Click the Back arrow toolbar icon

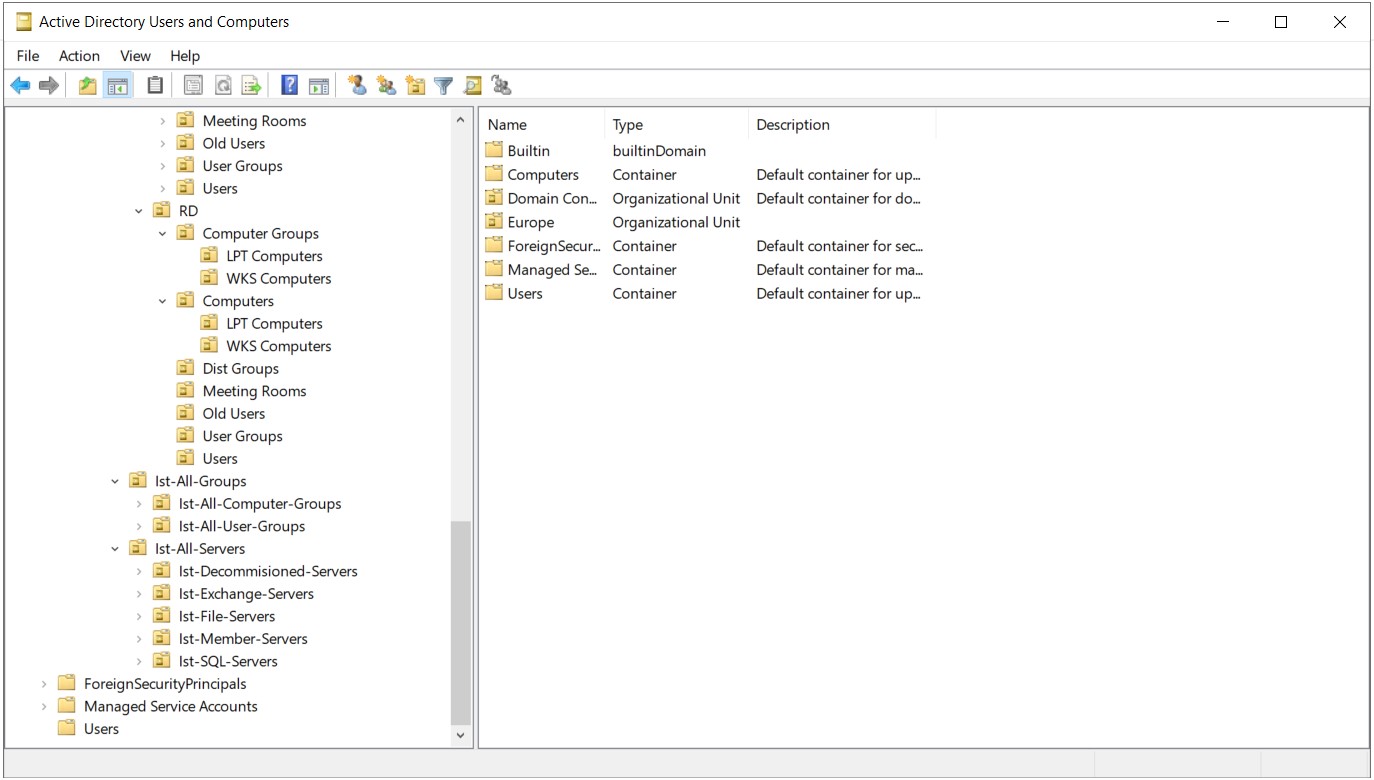[x=20, y=86]
